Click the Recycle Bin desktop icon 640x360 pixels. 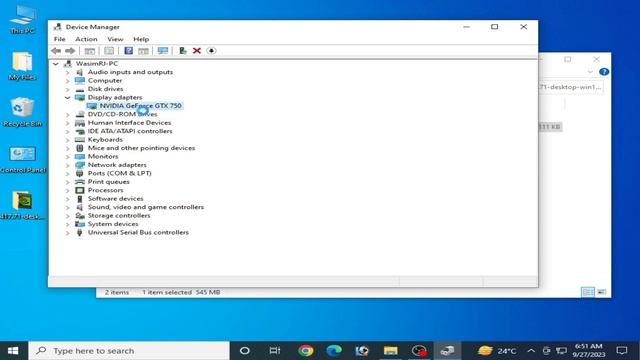coord(22,112)
